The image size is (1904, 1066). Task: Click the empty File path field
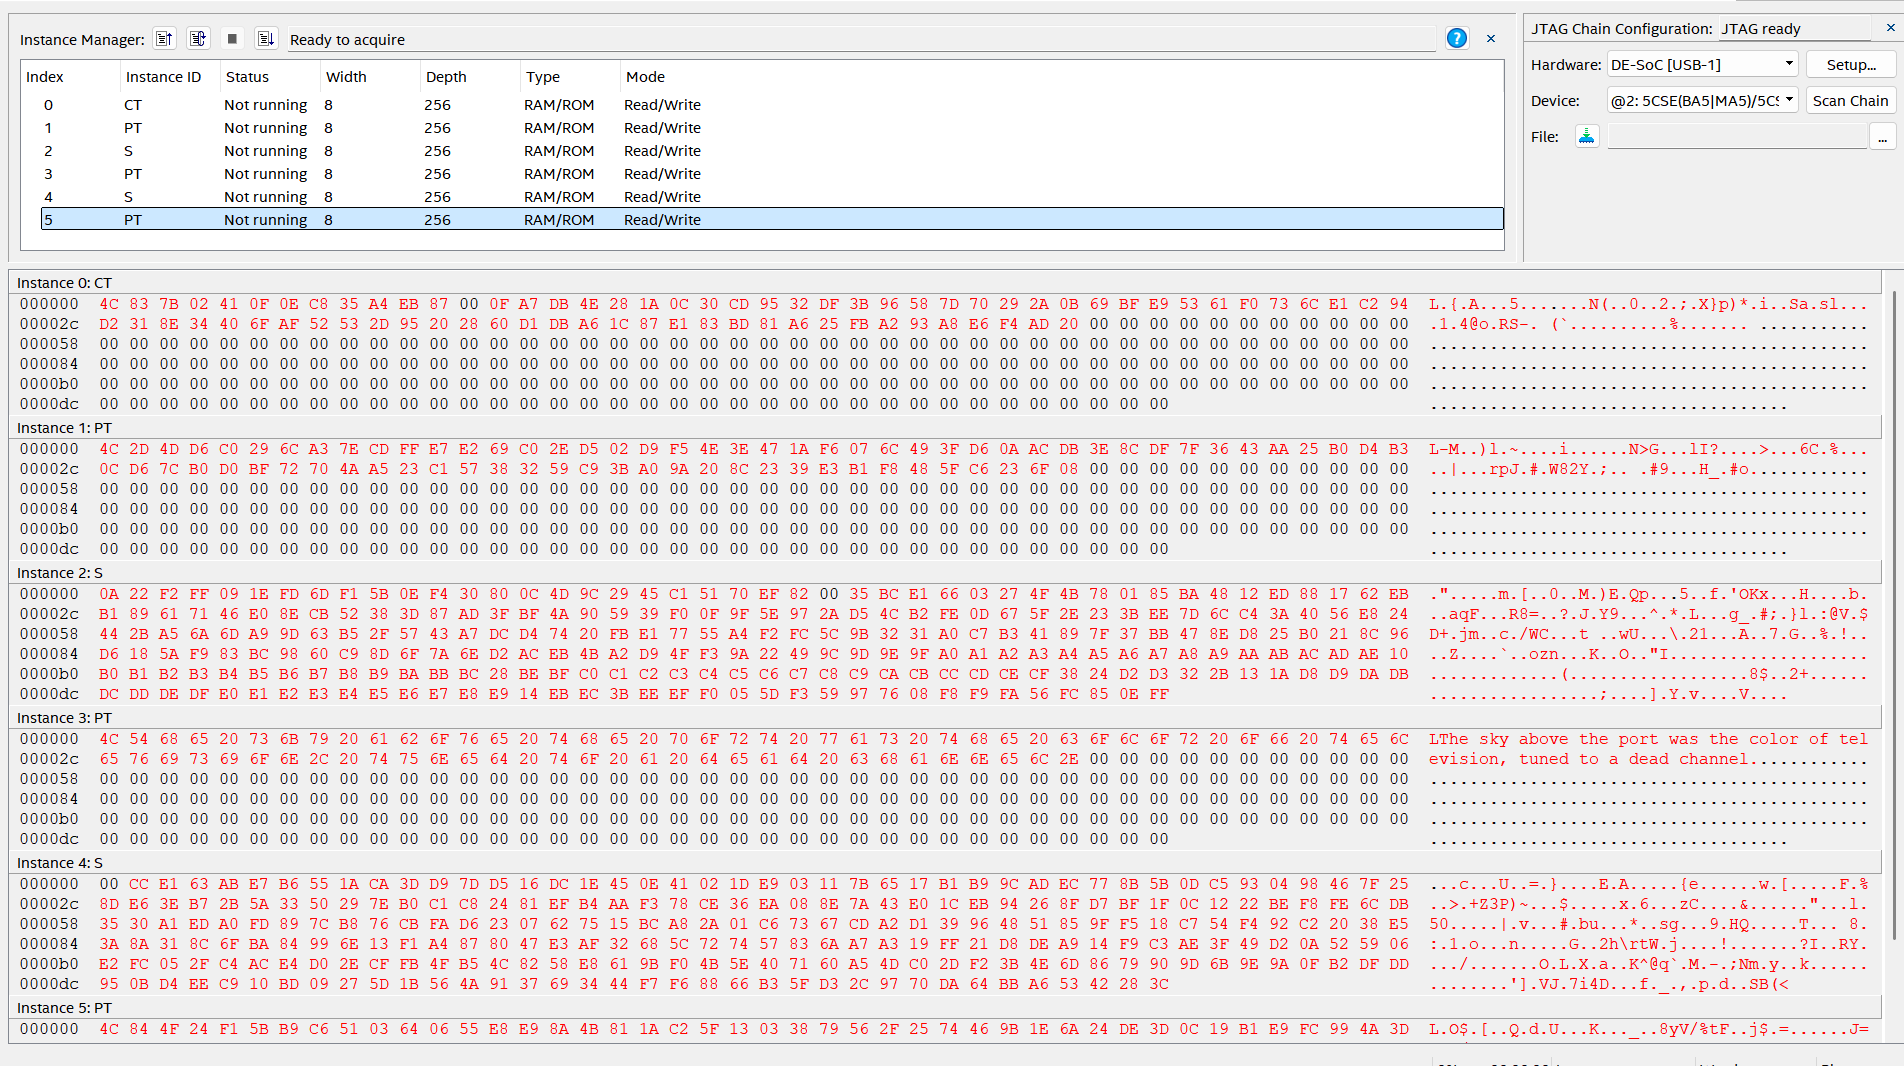coord(1737,135)
